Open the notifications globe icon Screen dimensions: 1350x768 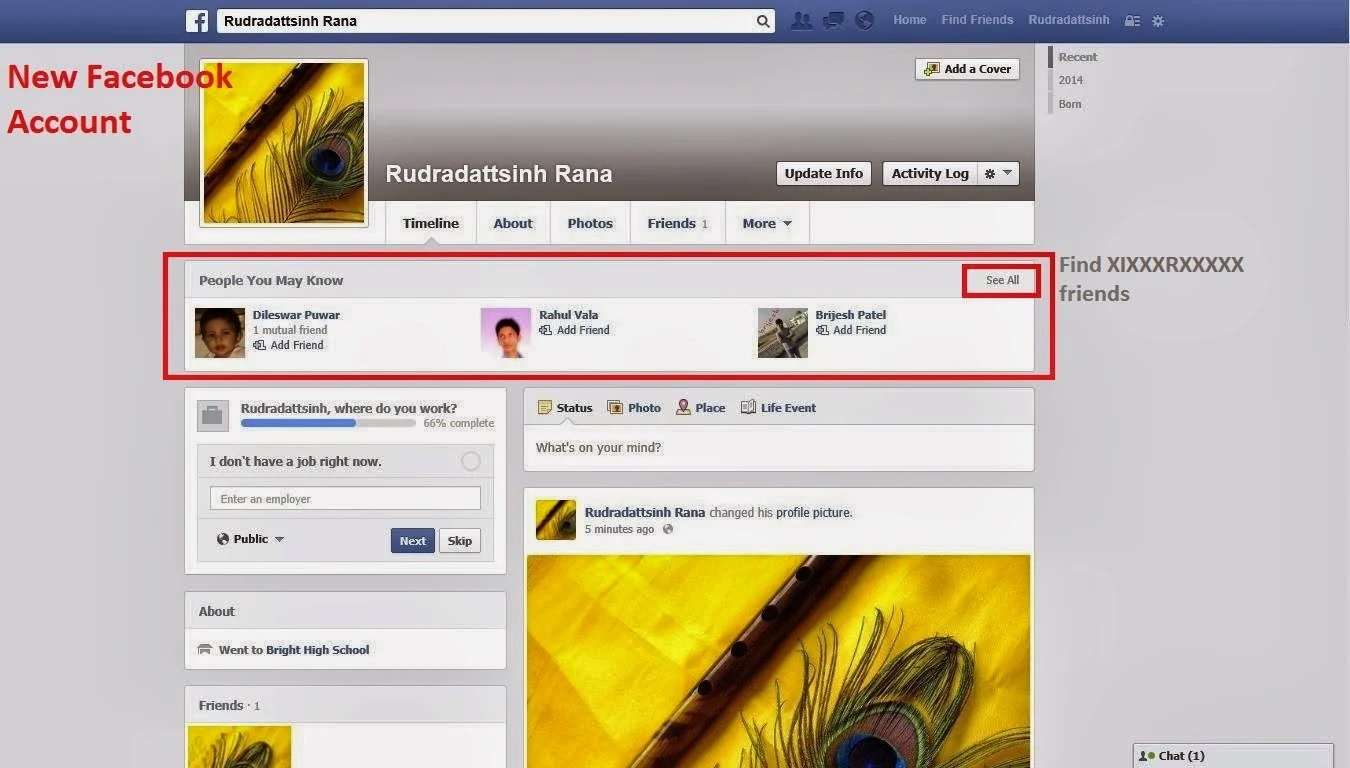[864, 20]
